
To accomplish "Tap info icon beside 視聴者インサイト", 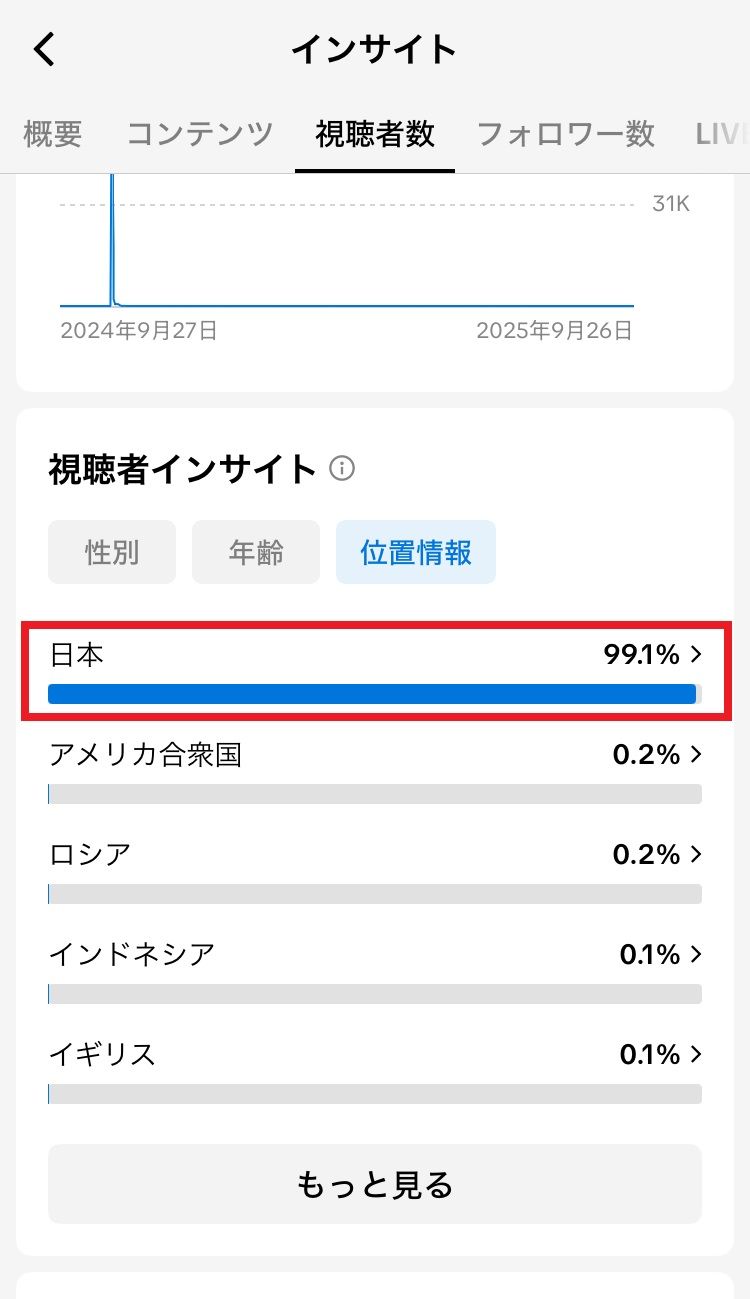I will pyautogui.click(x=342, y=468).
